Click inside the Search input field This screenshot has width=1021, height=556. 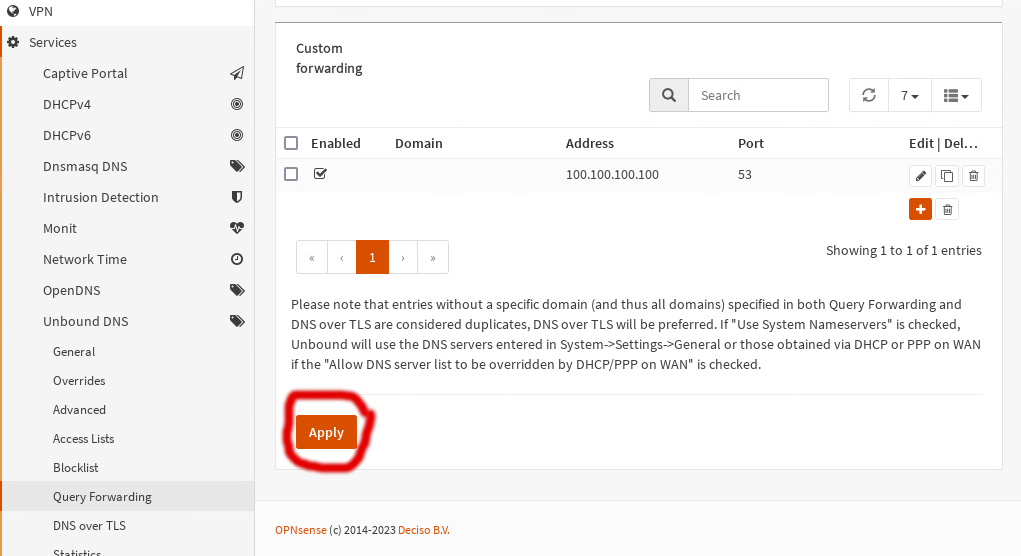click(x=758, y=95)
